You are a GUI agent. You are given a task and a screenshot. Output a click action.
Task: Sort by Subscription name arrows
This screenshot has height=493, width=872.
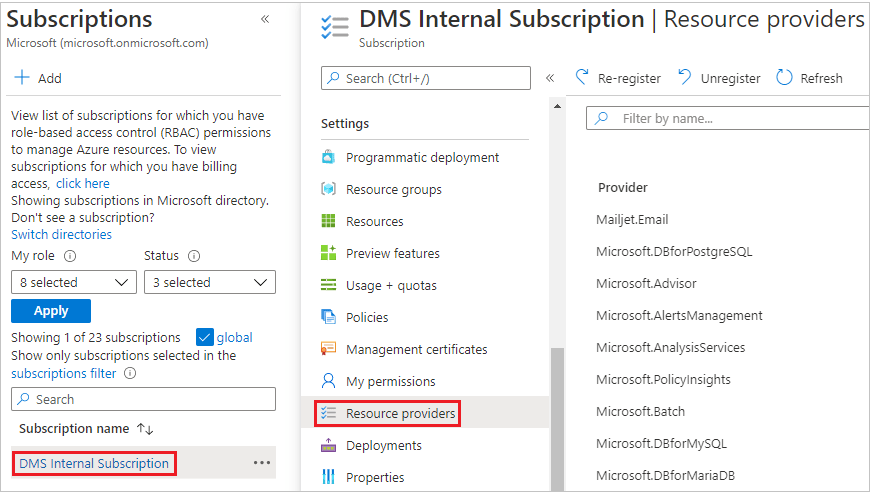click(x=145, y=429)
